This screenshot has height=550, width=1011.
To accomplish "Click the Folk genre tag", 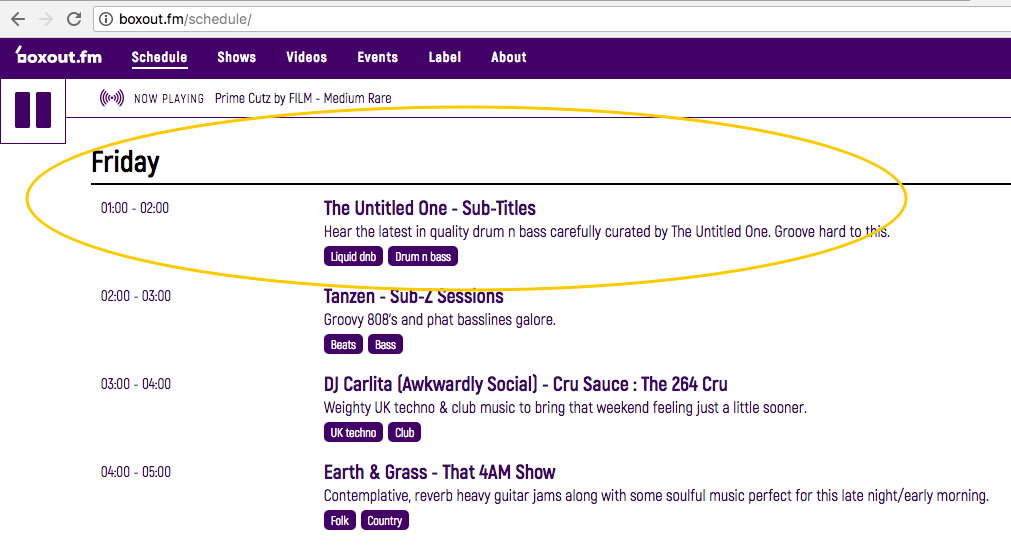I will coord(340,520).
